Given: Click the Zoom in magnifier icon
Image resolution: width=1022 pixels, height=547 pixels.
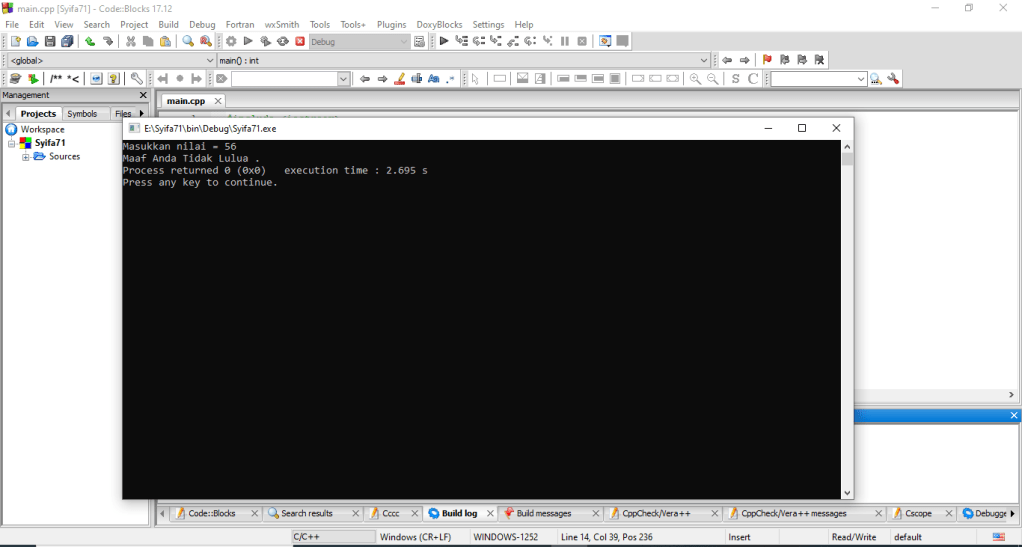Looking at the screenshot, I should [695, 79].
